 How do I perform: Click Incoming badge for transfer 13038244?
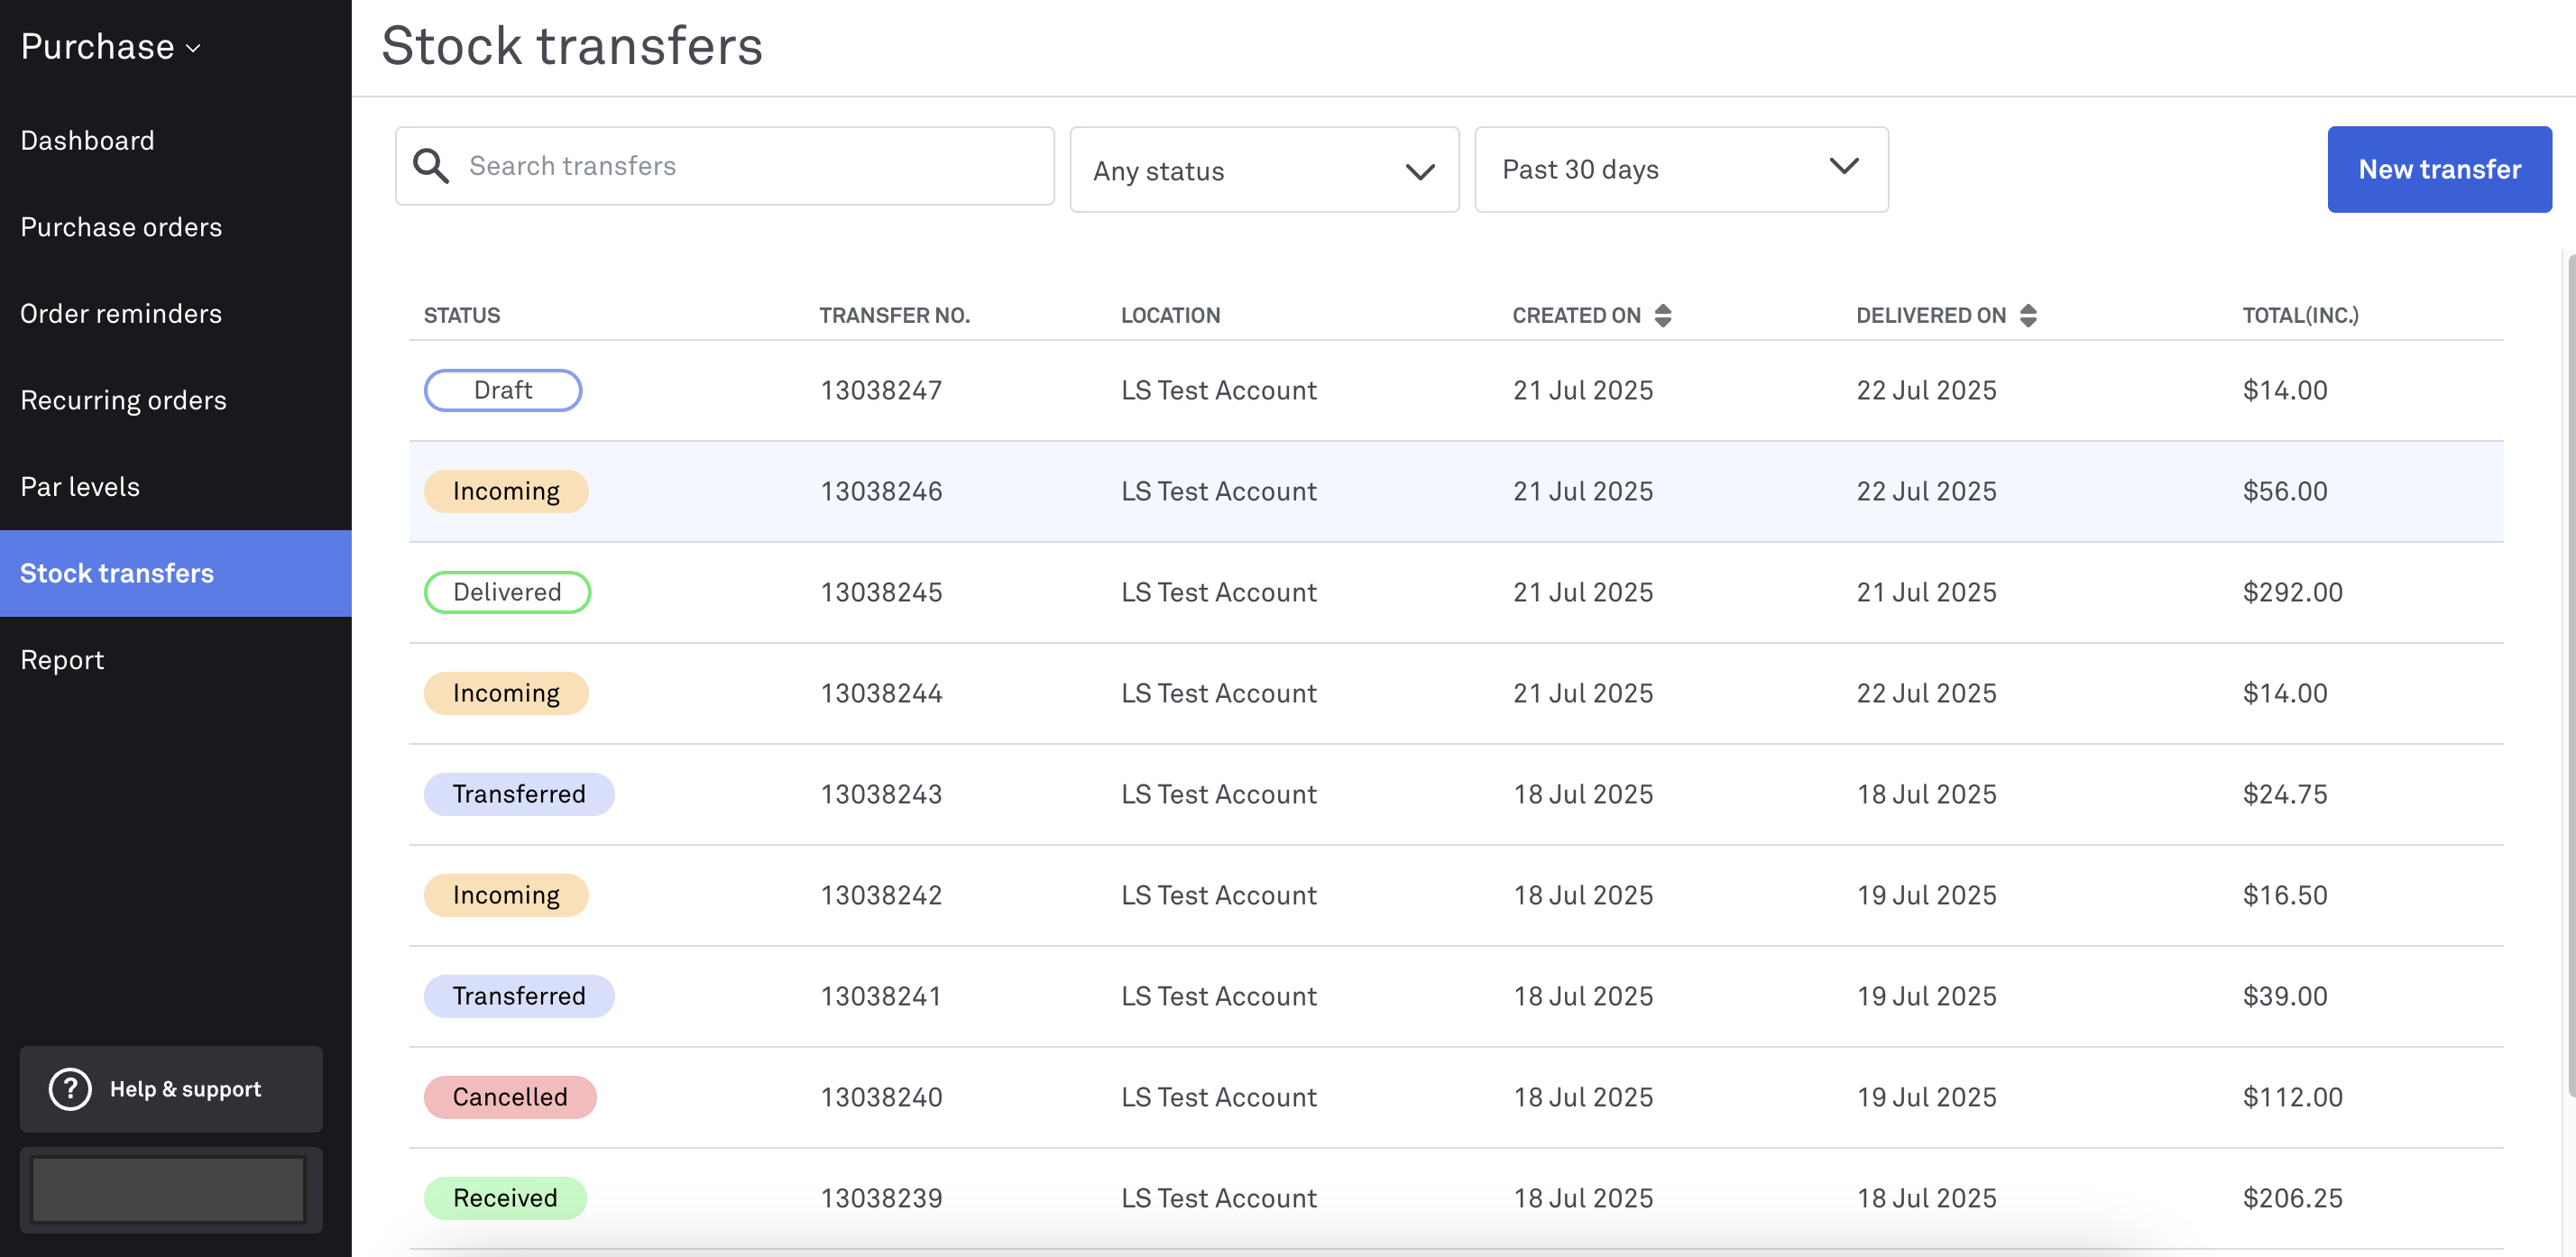click(506, 694)
